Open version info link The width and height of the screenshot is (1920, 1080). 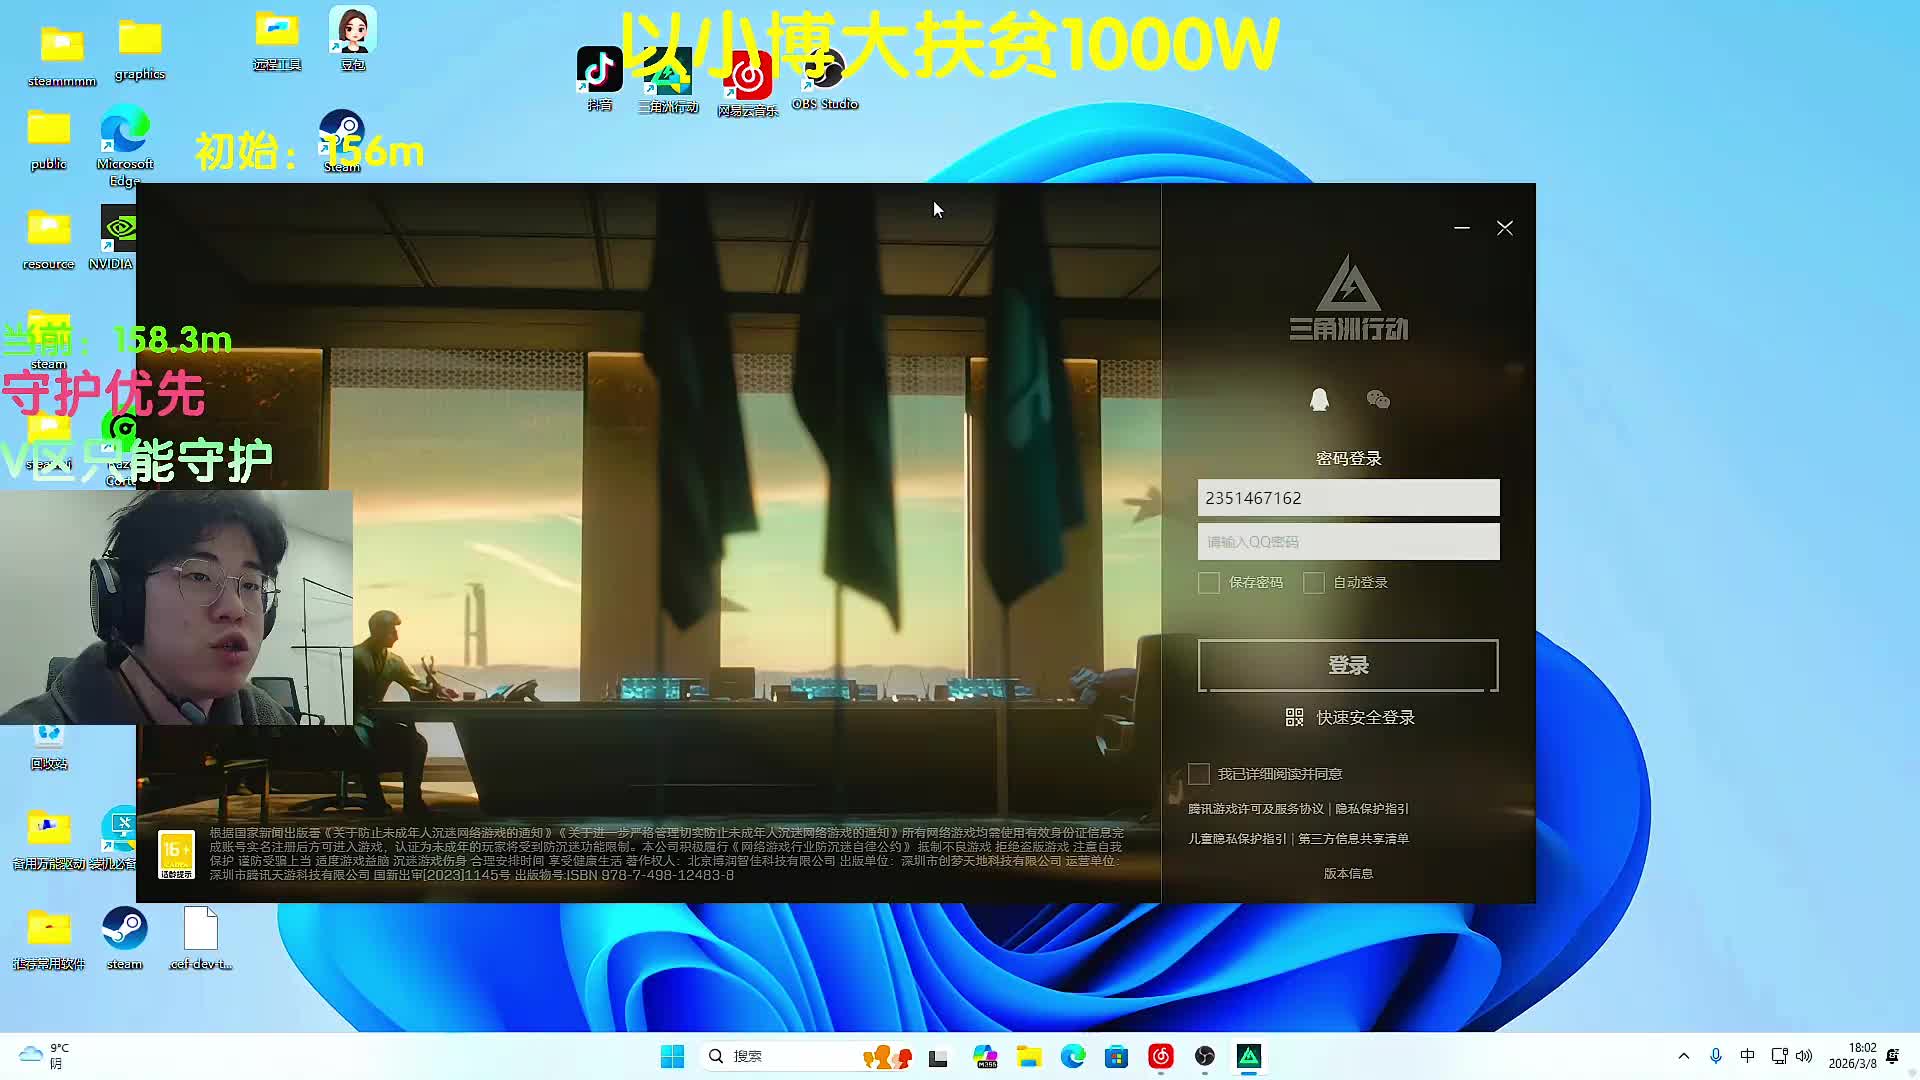click(1348, 873)
